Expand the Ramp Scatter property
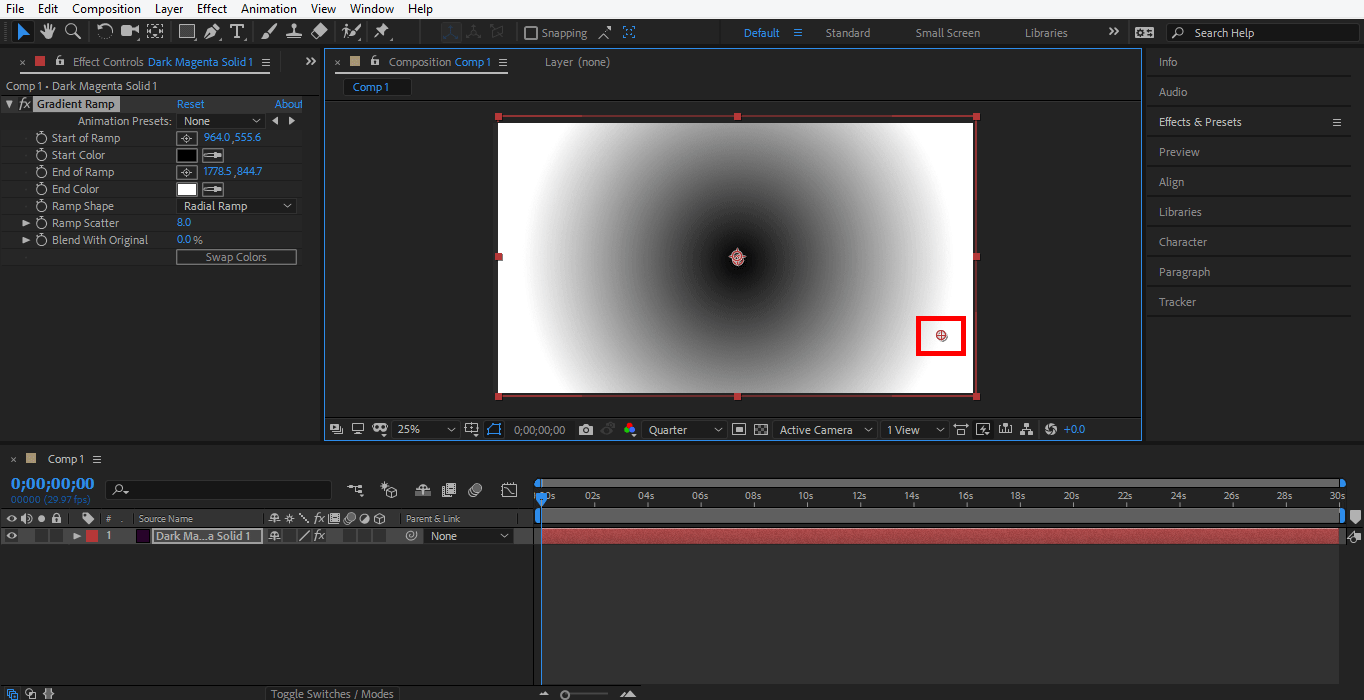The height and width of the screenshot is (700, 1364). coord(27,223)
